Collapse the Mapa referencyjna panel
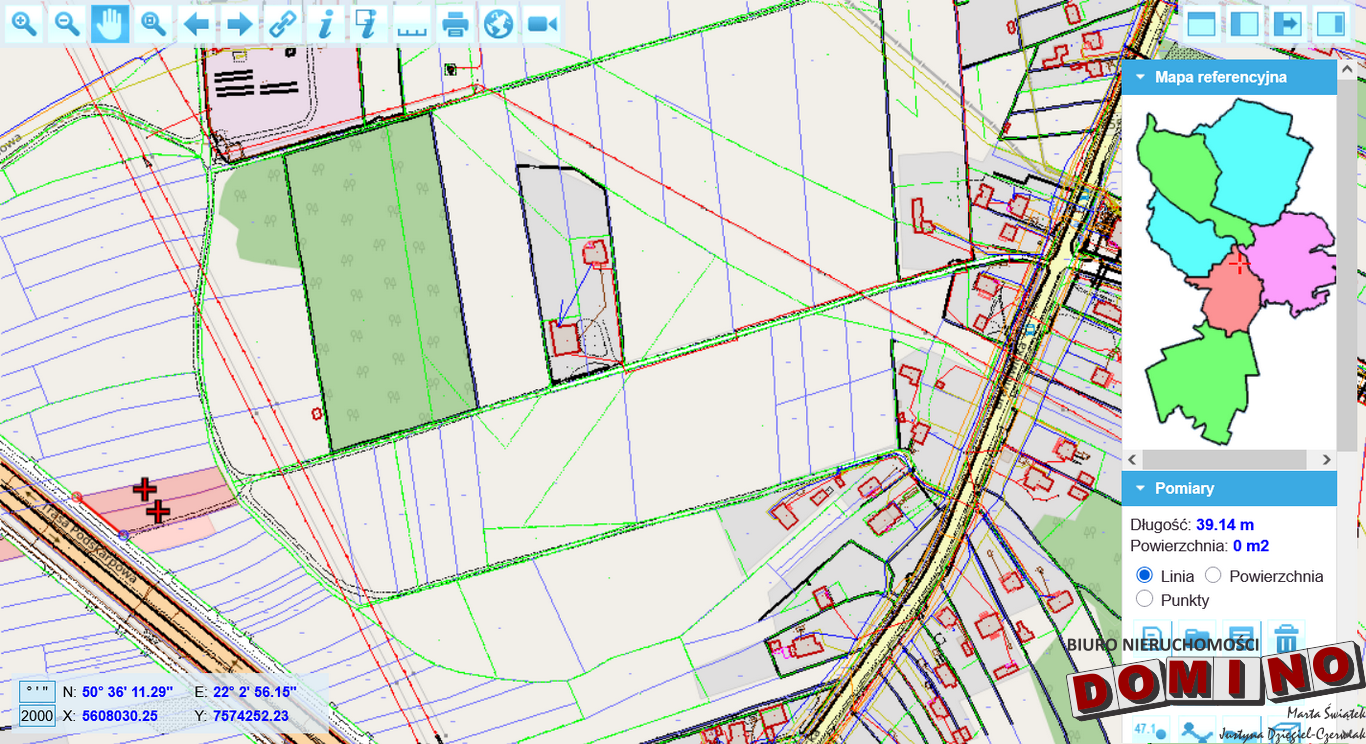Screen dimensions: 1366x744 (1139, 77)
